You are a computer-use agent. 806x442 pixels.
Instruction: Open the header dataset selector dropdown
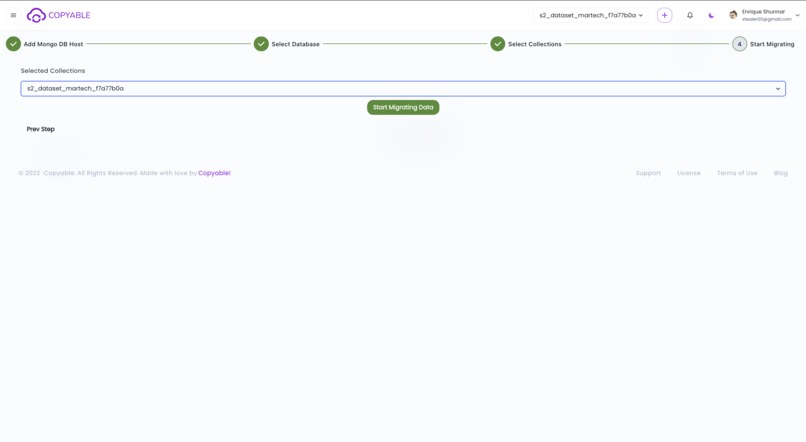tap(591, 15)
